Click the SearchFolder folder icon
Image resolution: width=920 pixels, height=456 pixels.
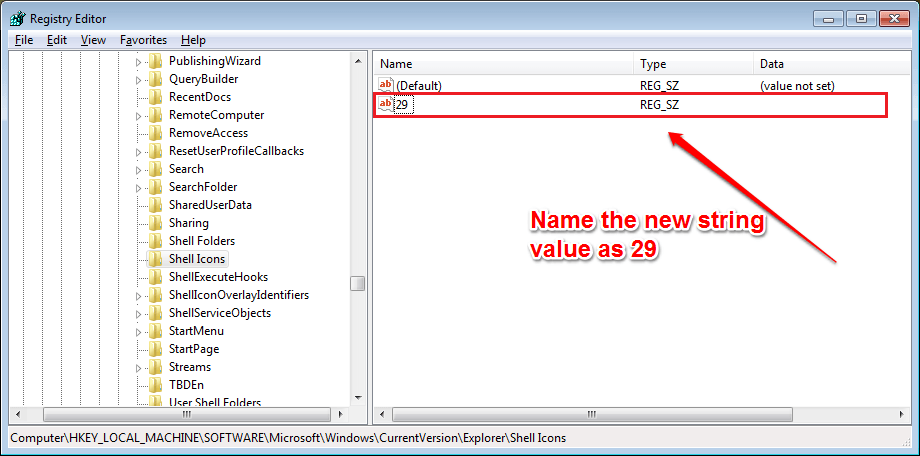155,187
